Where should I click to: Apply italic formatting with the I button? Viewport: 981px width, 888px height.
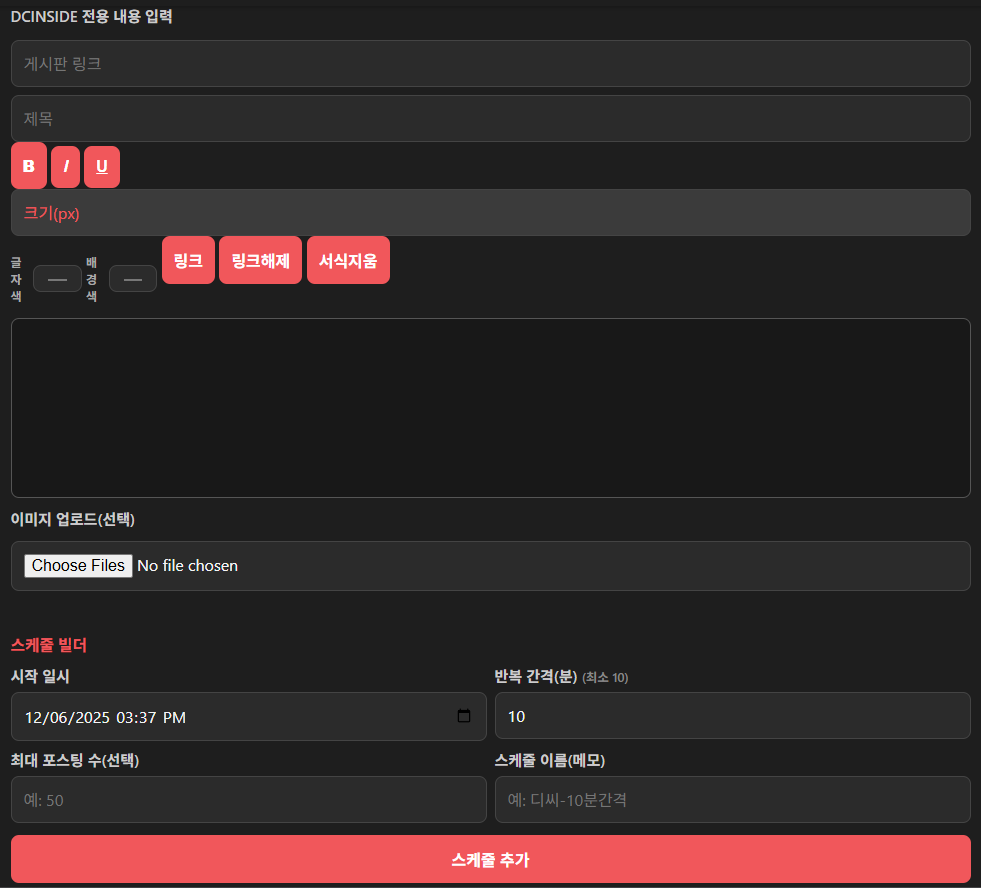point(66,166)
